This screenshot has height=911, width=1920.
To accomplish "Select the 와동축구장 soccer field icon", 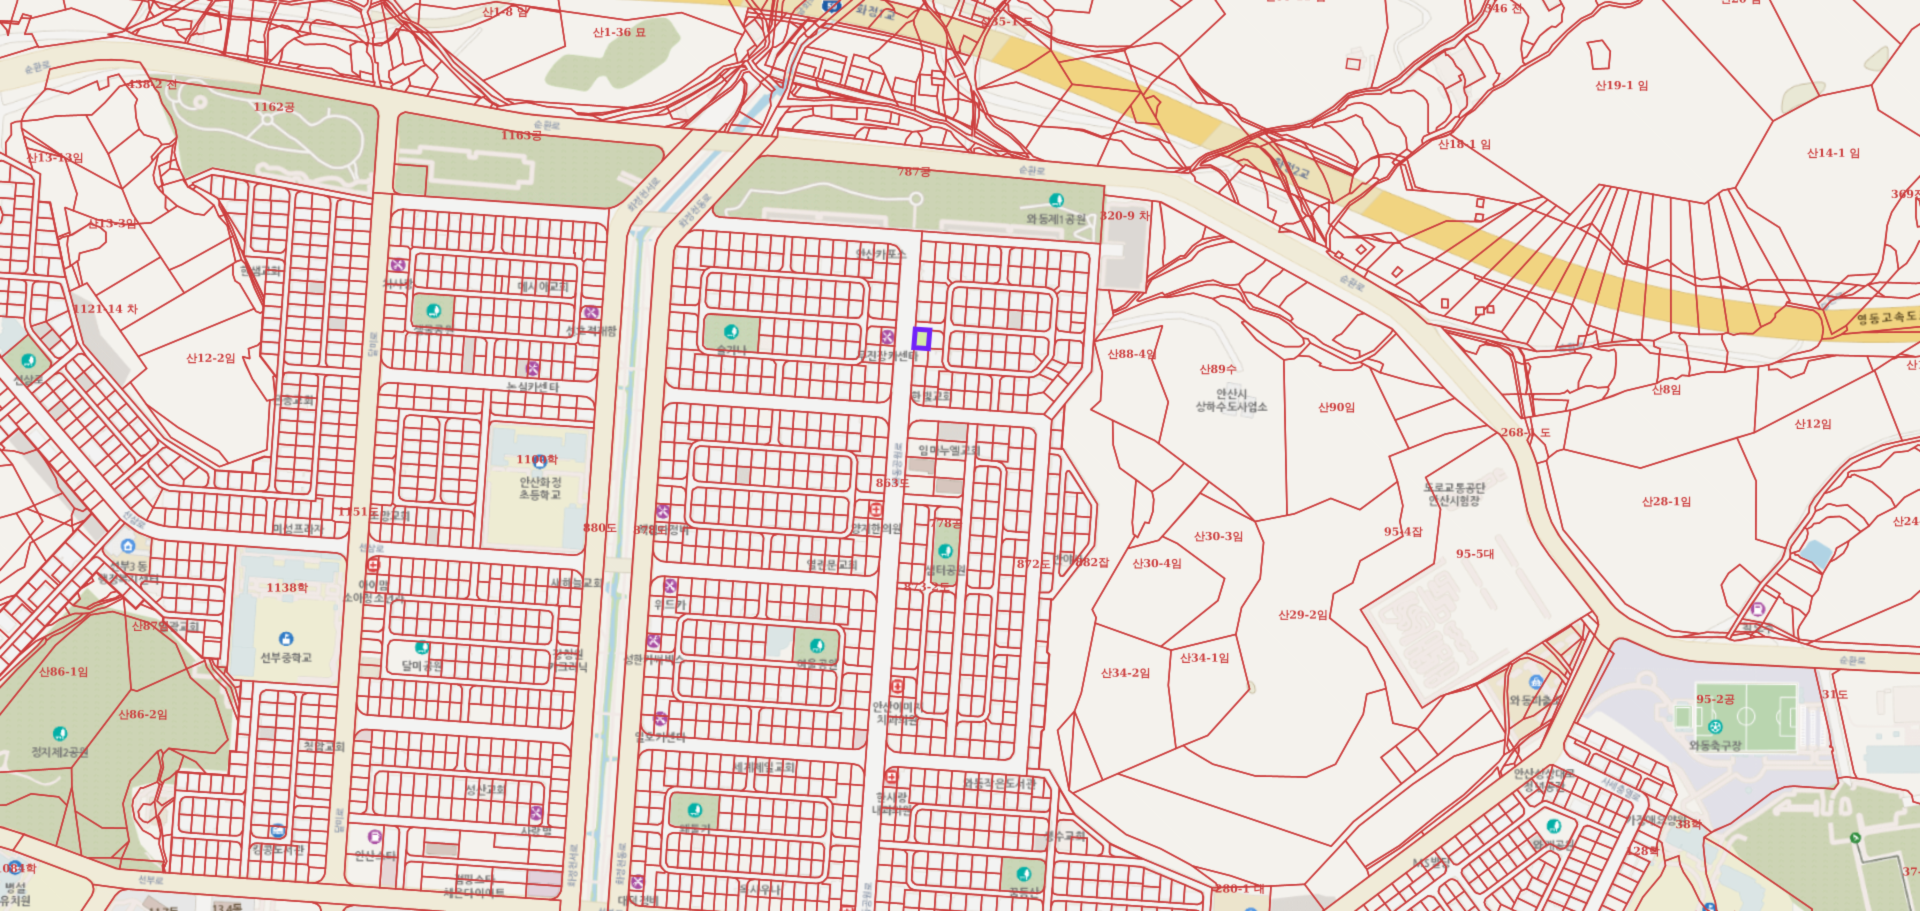I will click(x=1715, y=727).
